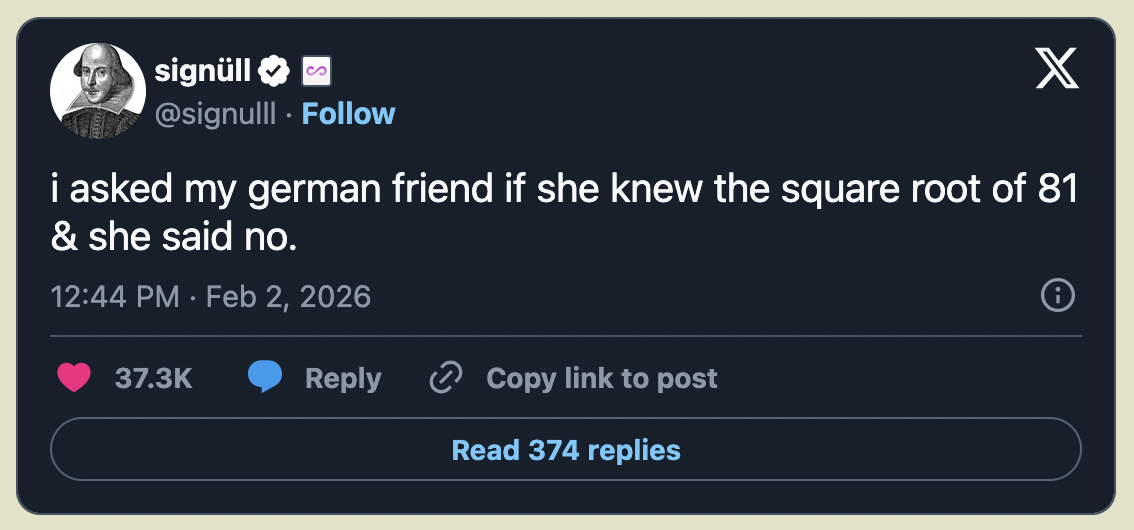Select Copy link to post text

602,378
